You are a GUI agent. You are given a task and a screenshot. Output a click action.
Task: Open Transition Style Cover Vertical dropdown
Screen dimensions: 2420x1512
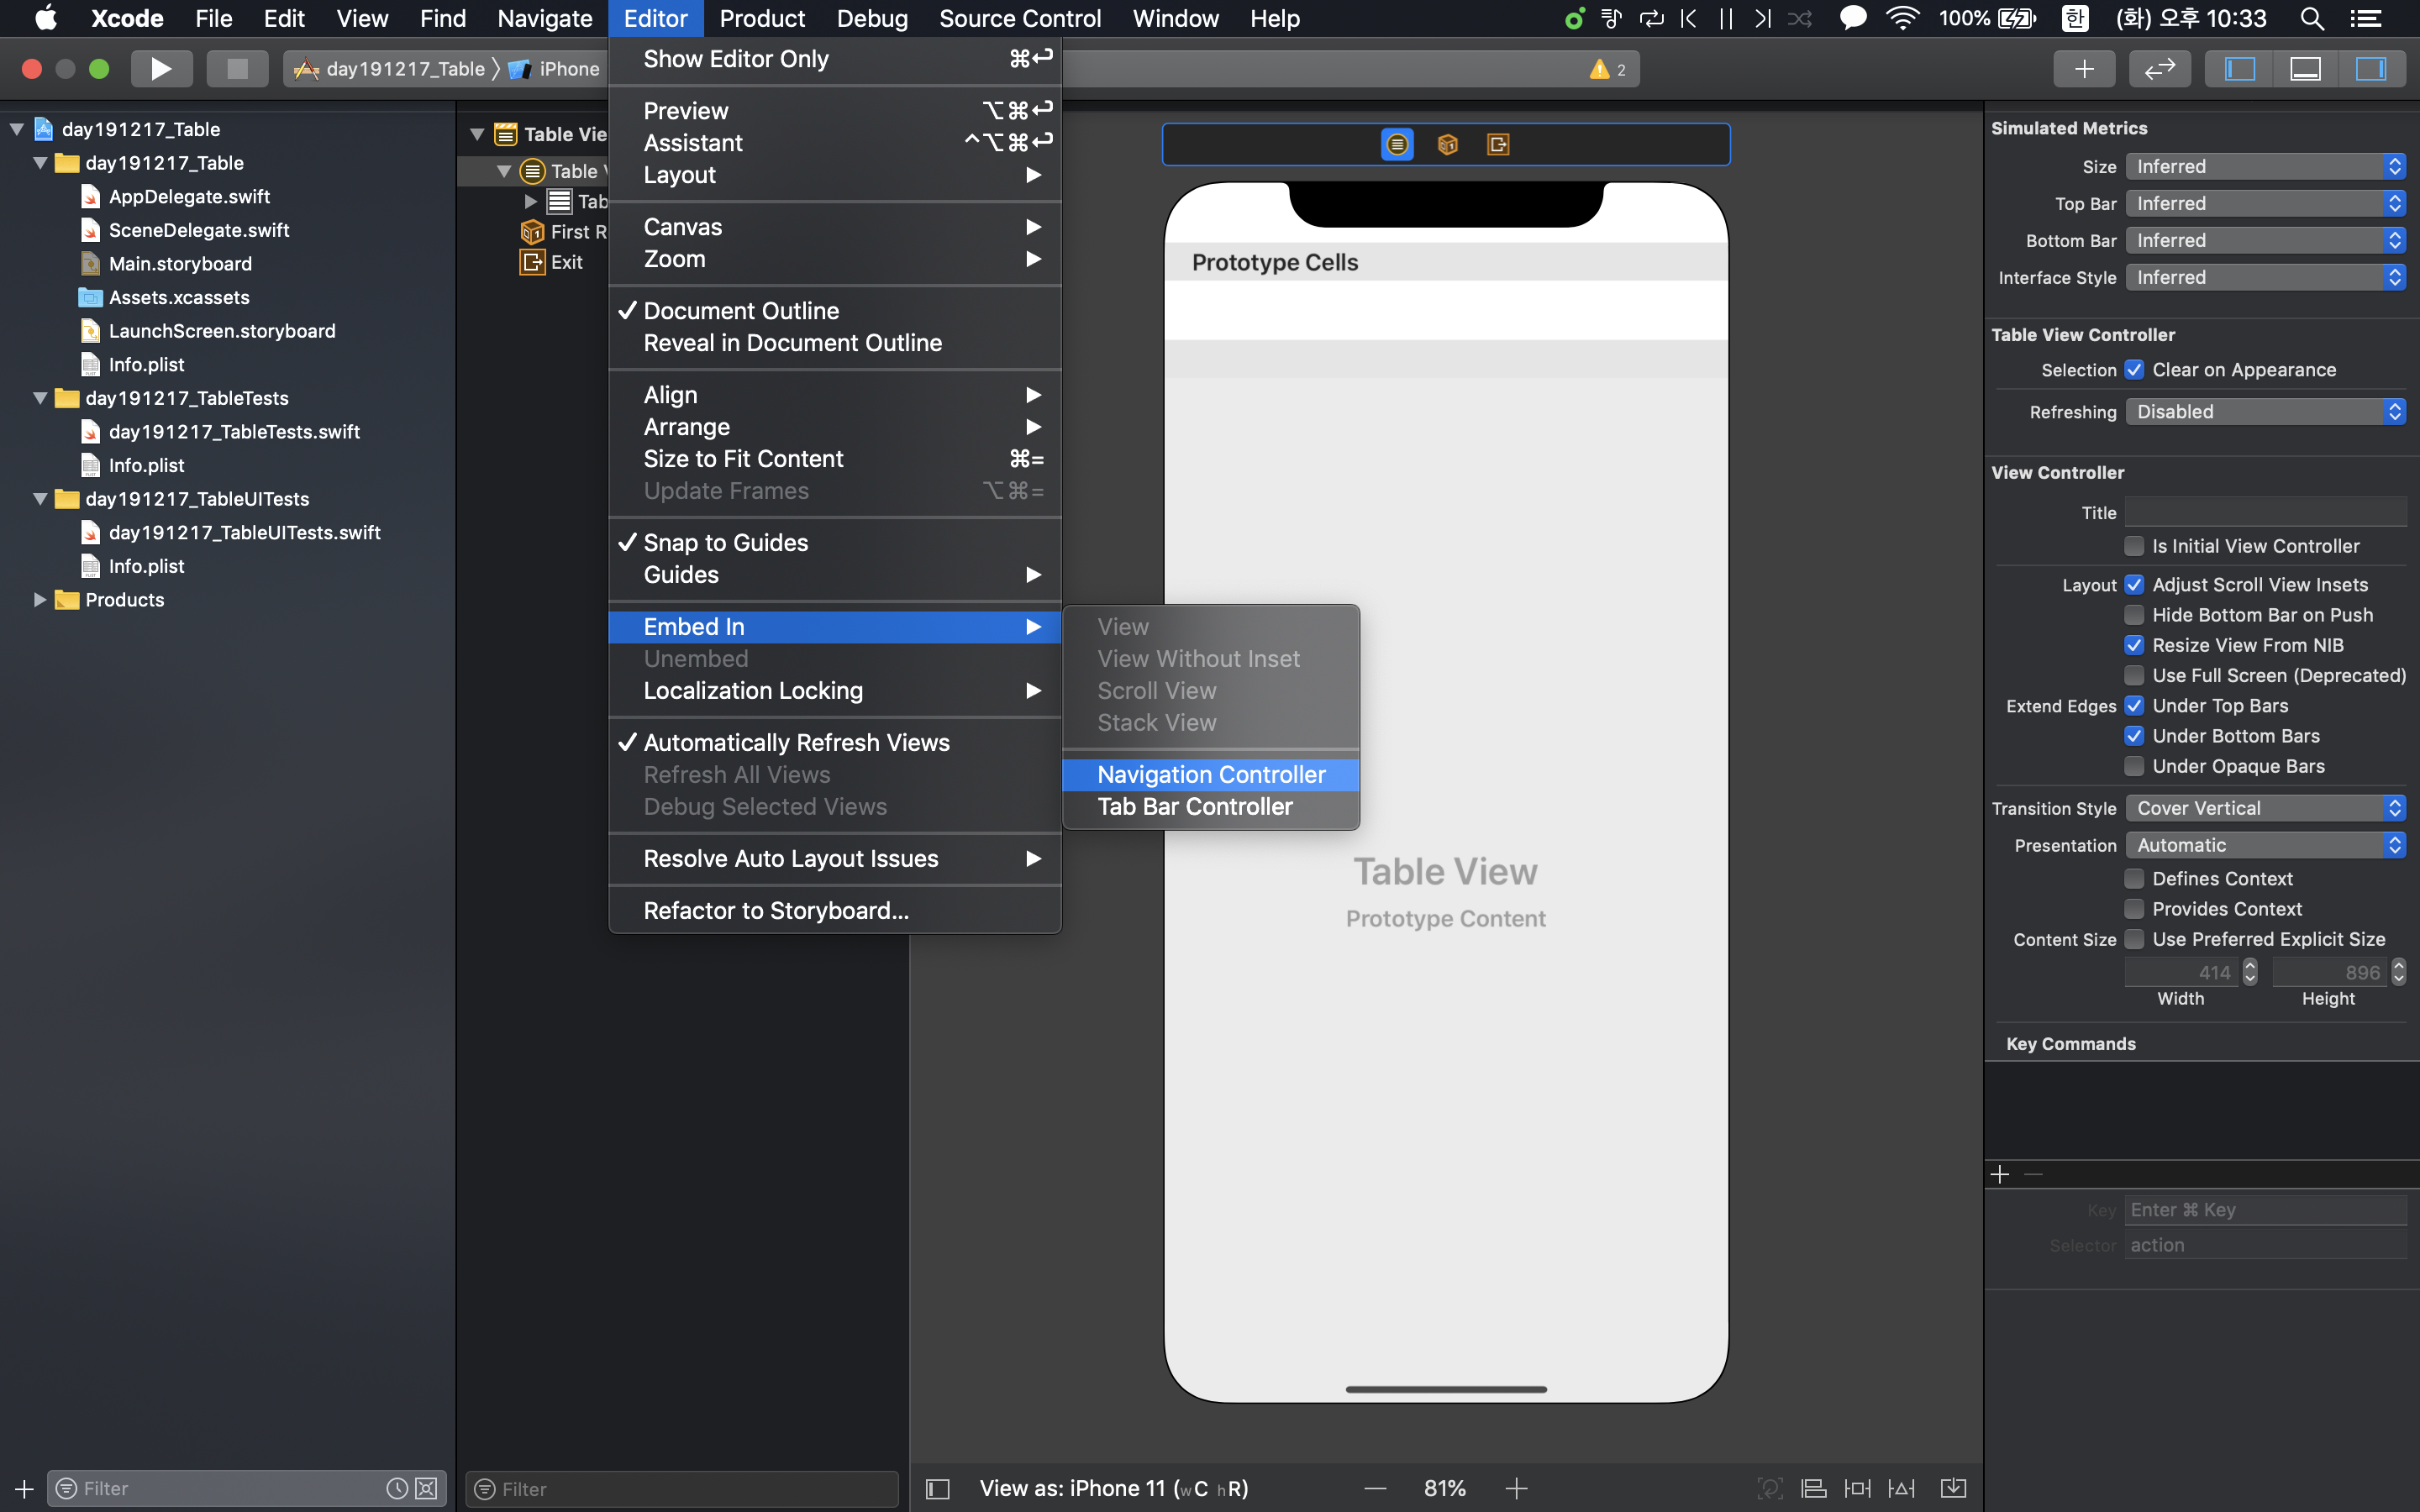tap(2265, 808)
